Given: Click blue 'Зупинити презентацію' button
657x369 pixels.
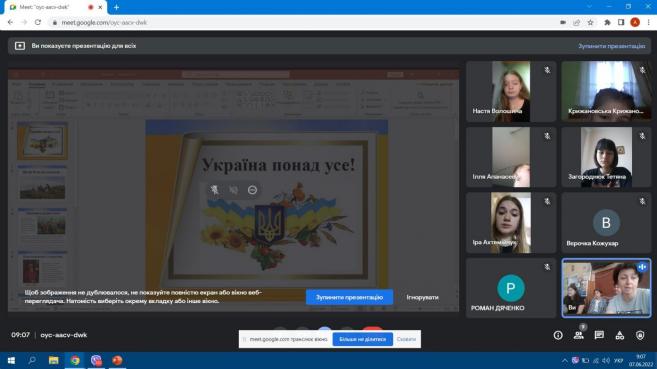Looking at the screenshot, I should (349, 297).
